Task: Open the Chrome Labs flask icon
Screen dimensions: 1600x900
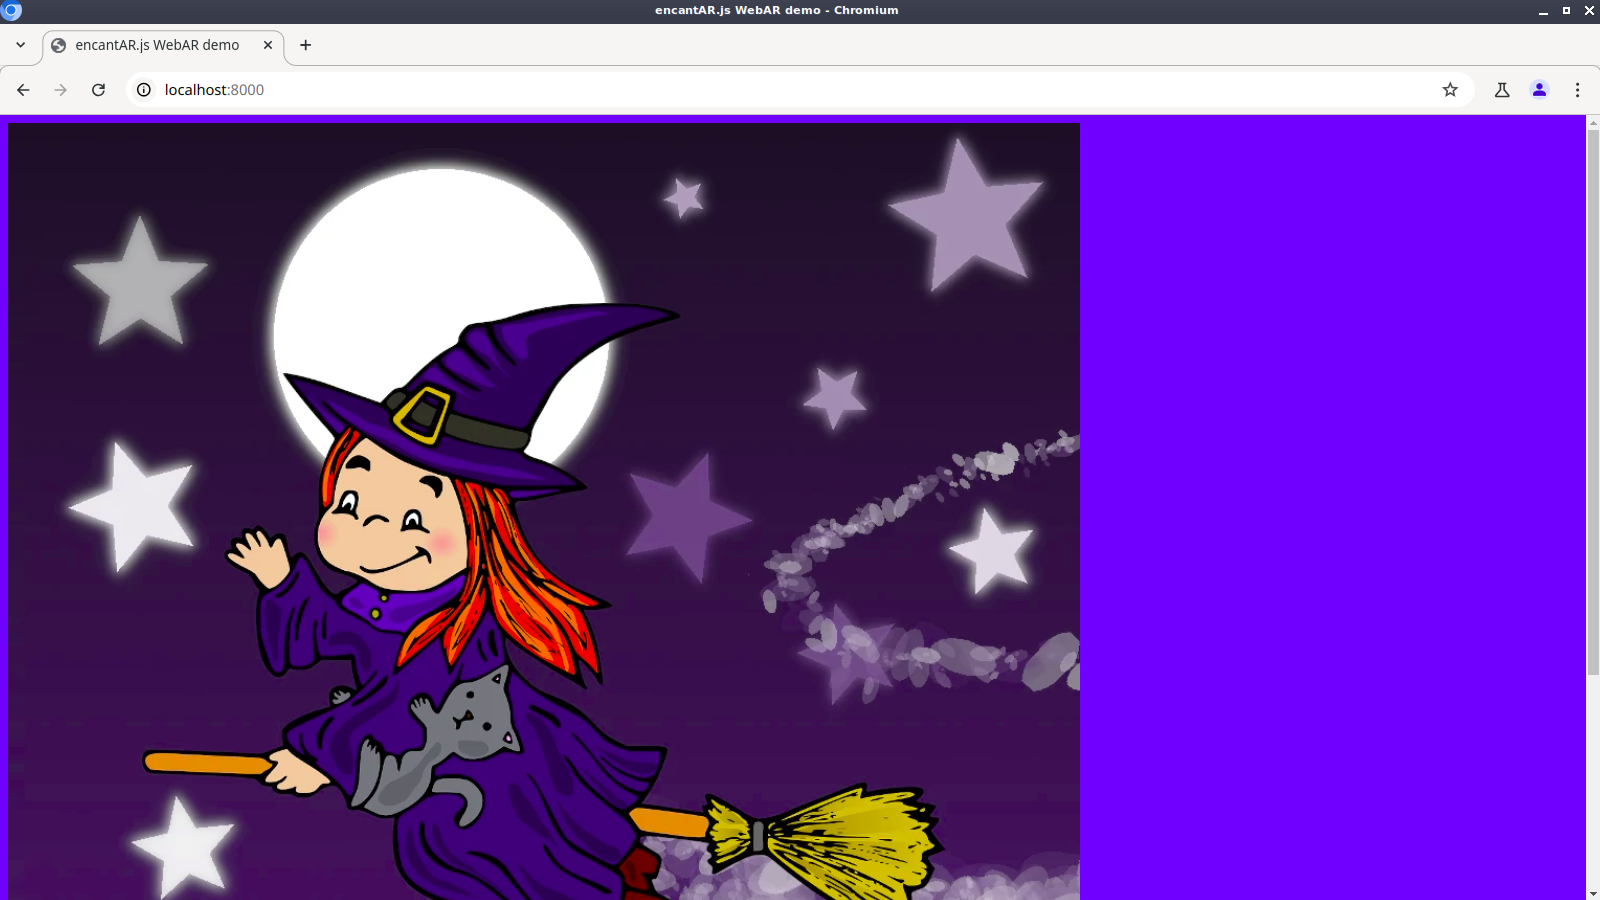Action: click(x=1502, y=90)
